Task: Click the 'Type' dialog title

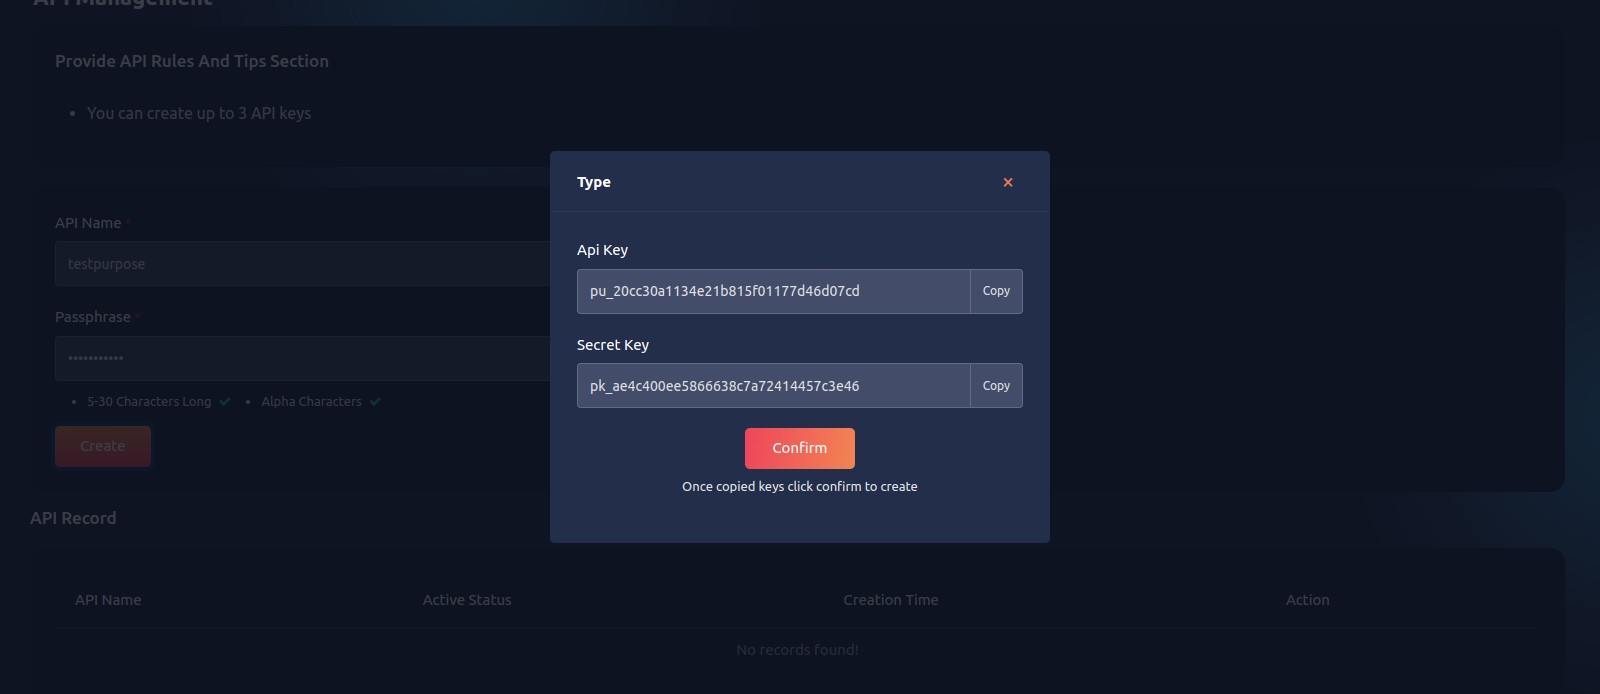Action: (x=594, y=182)
